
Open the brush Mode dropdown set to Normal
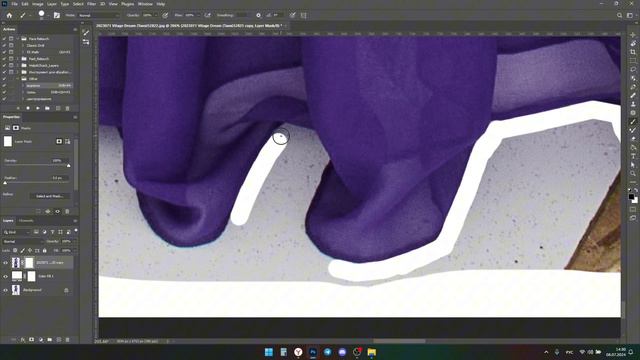[98, 16]
